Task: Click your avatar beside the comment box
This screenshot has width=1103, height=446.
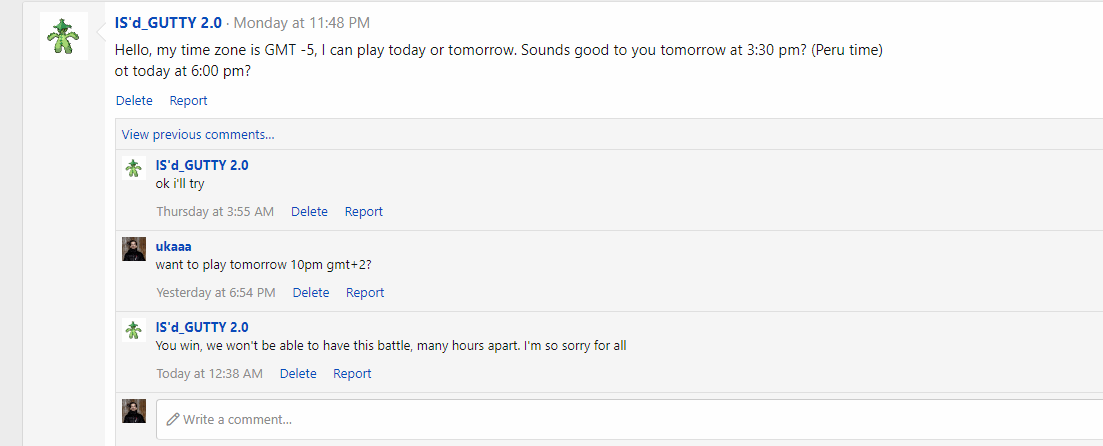Action: [x=134, y=411]
